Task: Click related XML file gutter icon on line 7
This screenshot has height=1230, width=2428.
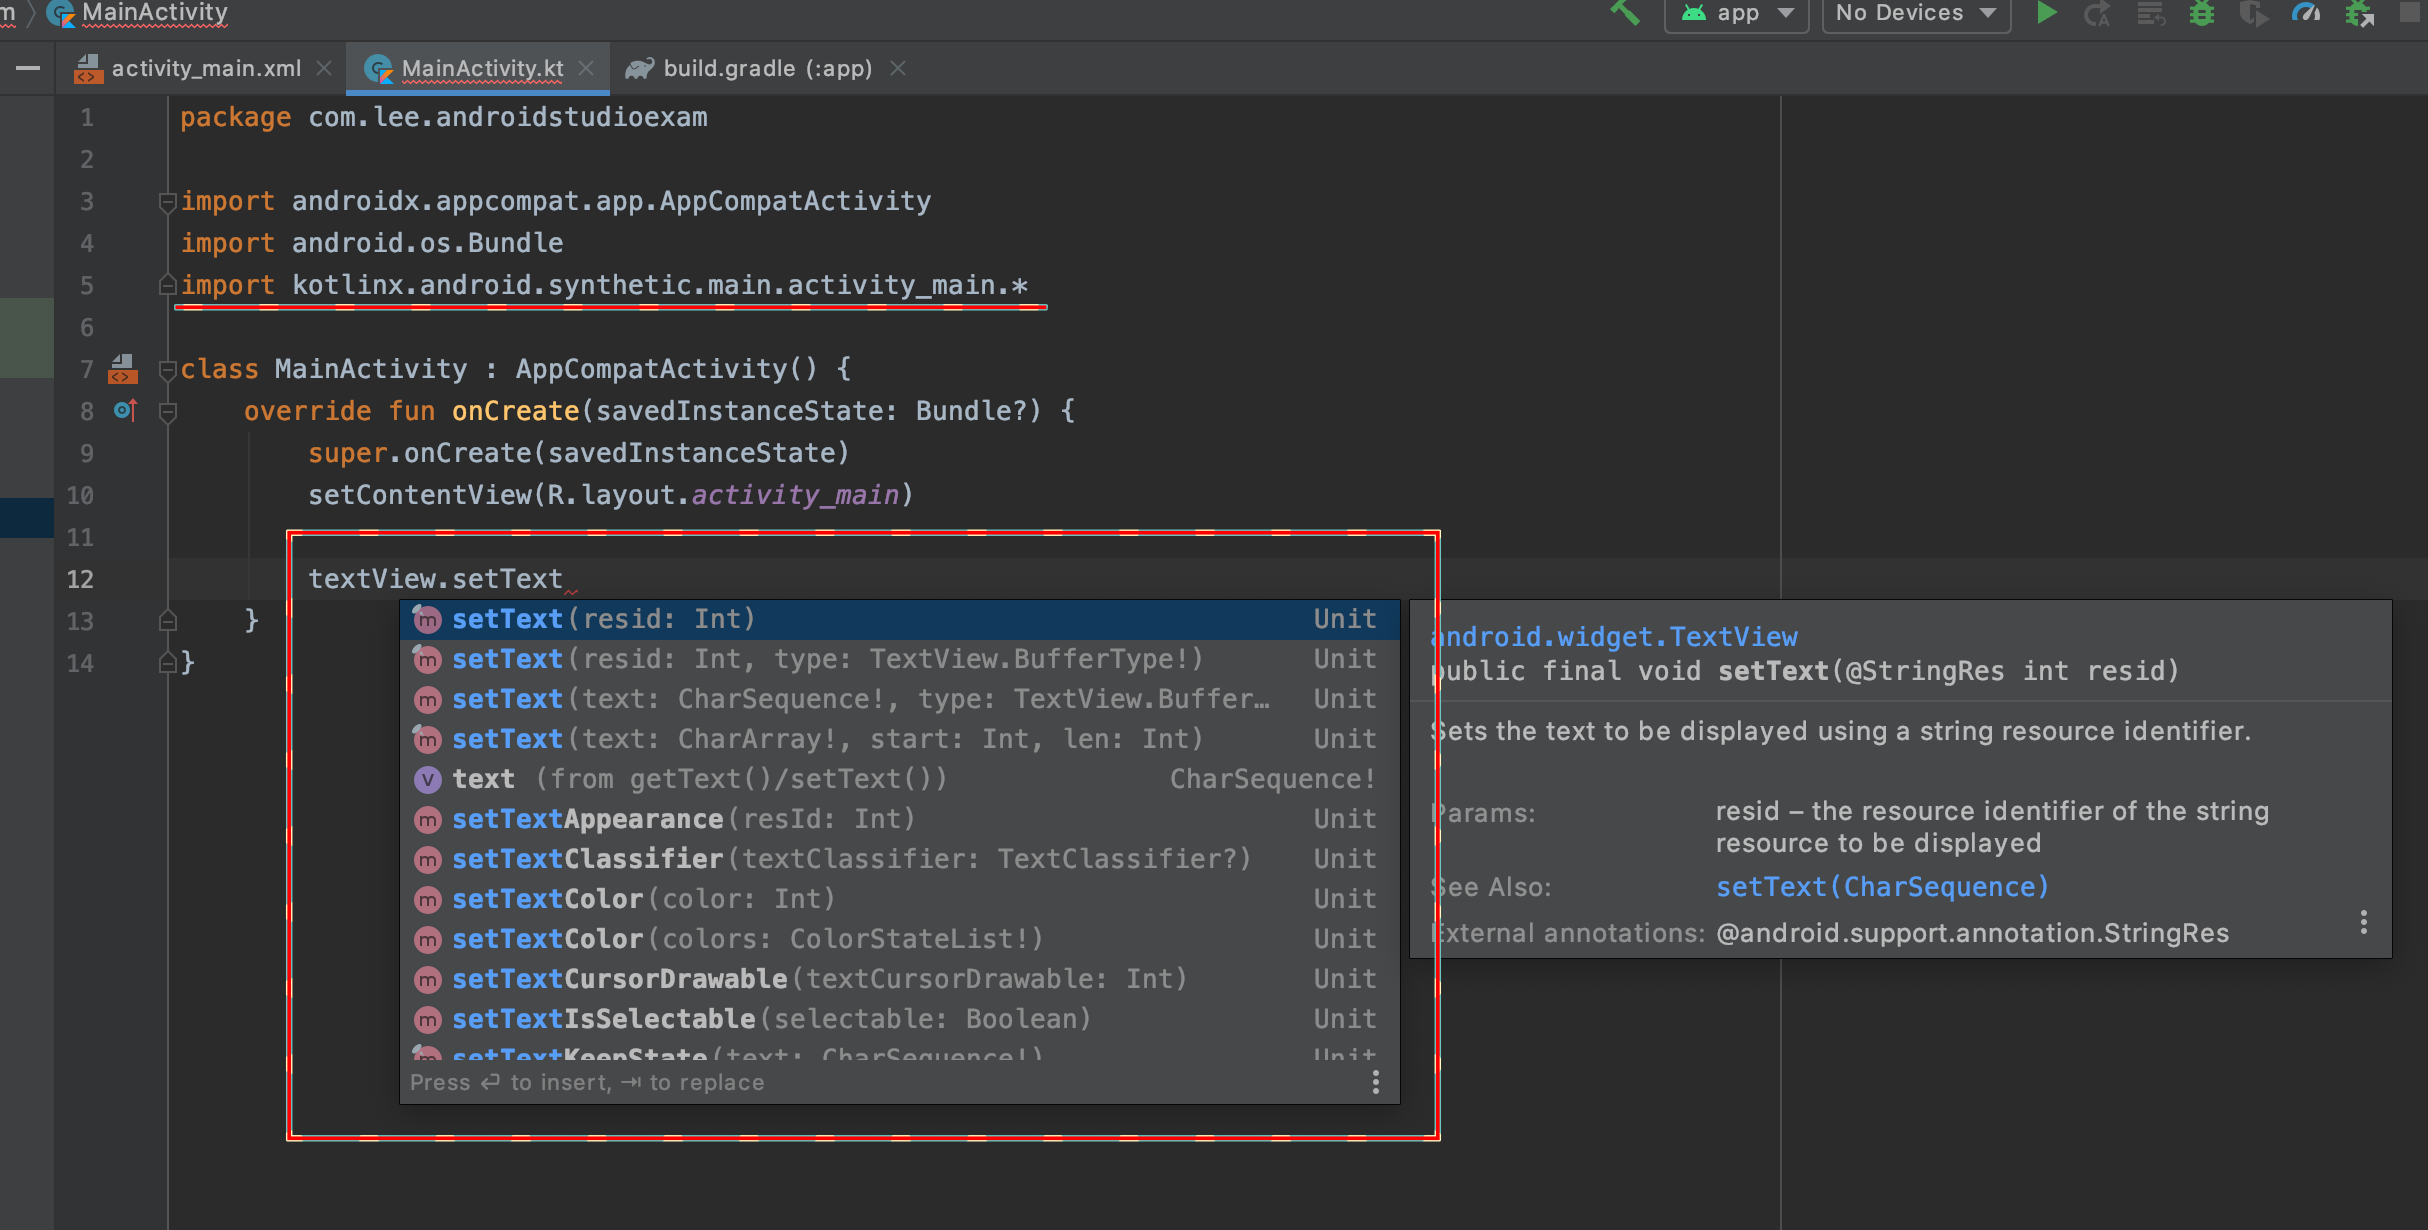Action: pos(123,369)
